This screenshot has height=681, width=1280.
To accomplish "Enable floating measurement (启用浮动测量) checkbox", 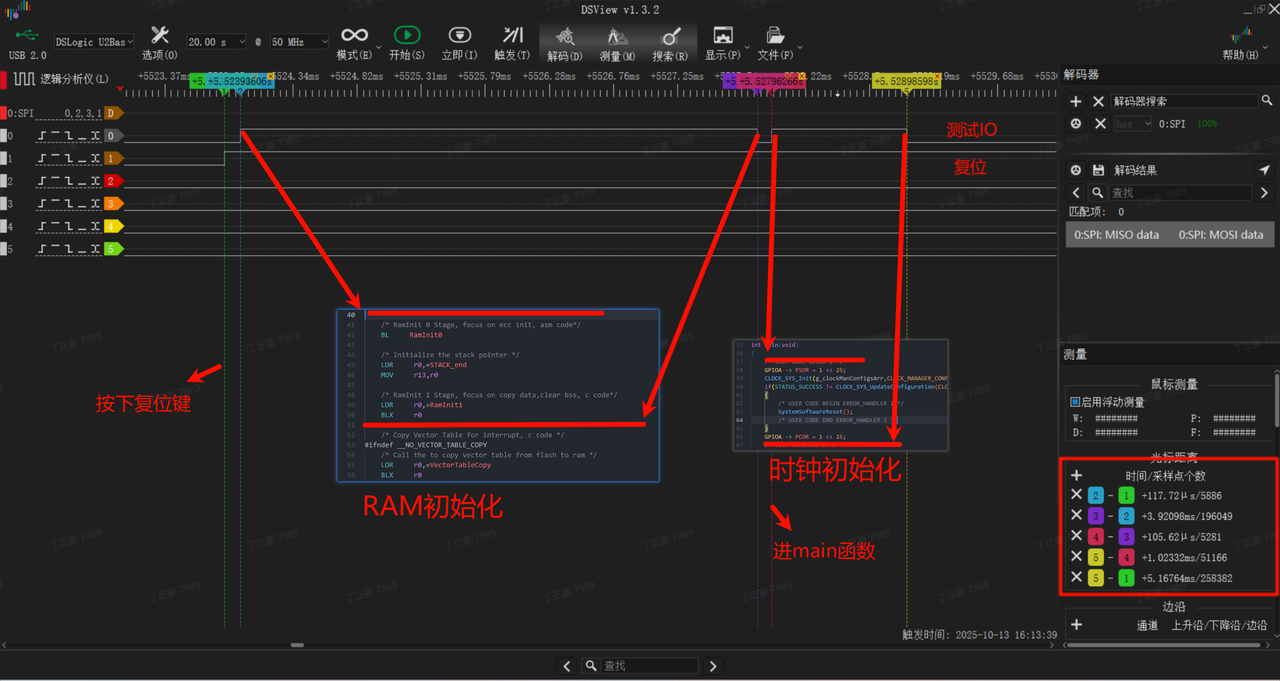I will coord(1075,402).
